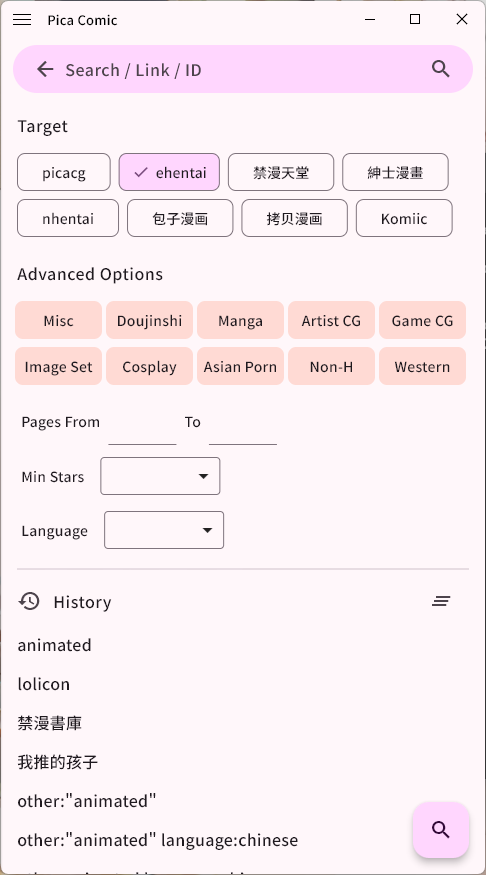Select the picacg target chip
This screenshot has height=875, width=486.
coord(64,172)
